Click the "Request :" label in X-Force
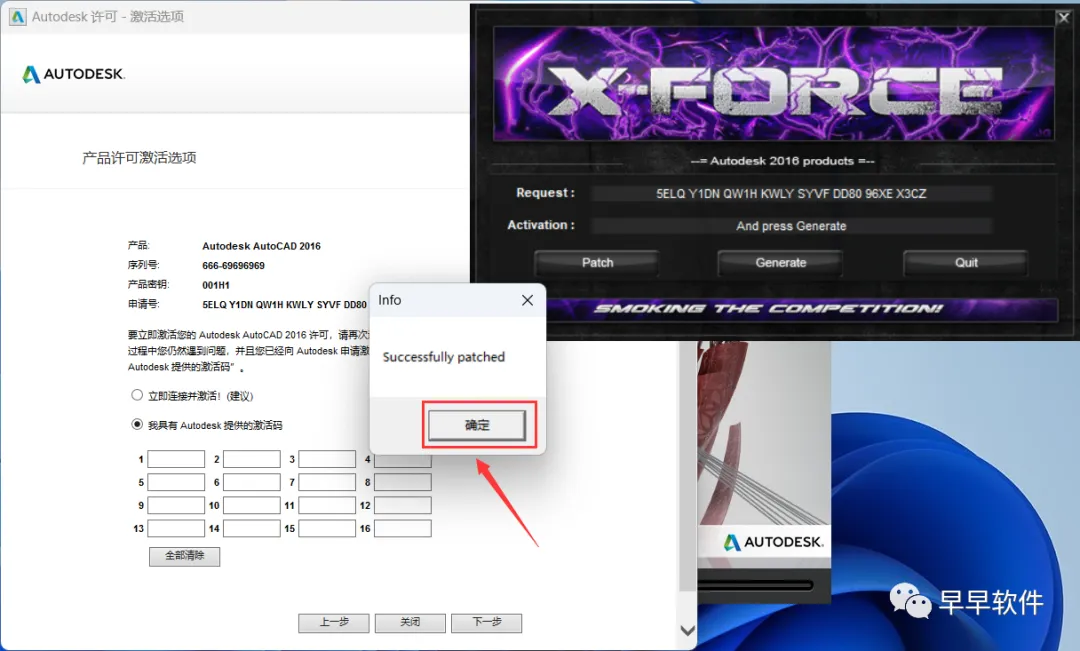 point(546,193)
